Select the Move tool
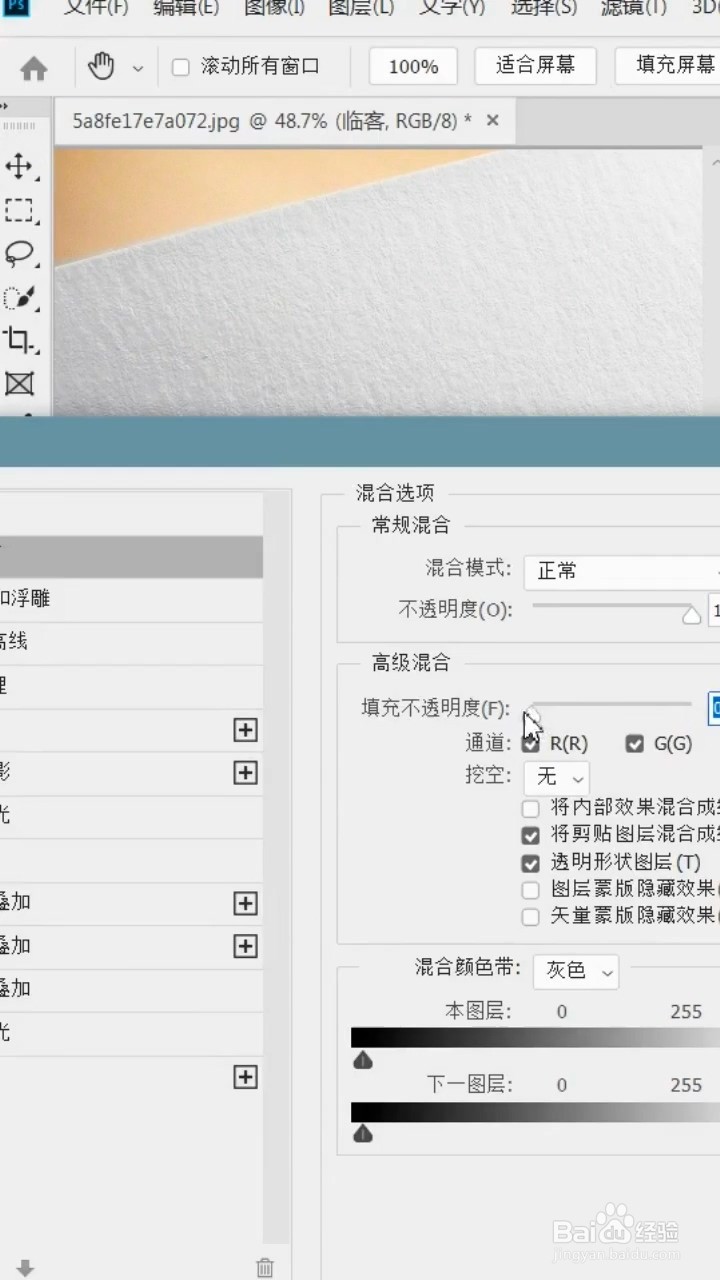 (x=19, y=166)
